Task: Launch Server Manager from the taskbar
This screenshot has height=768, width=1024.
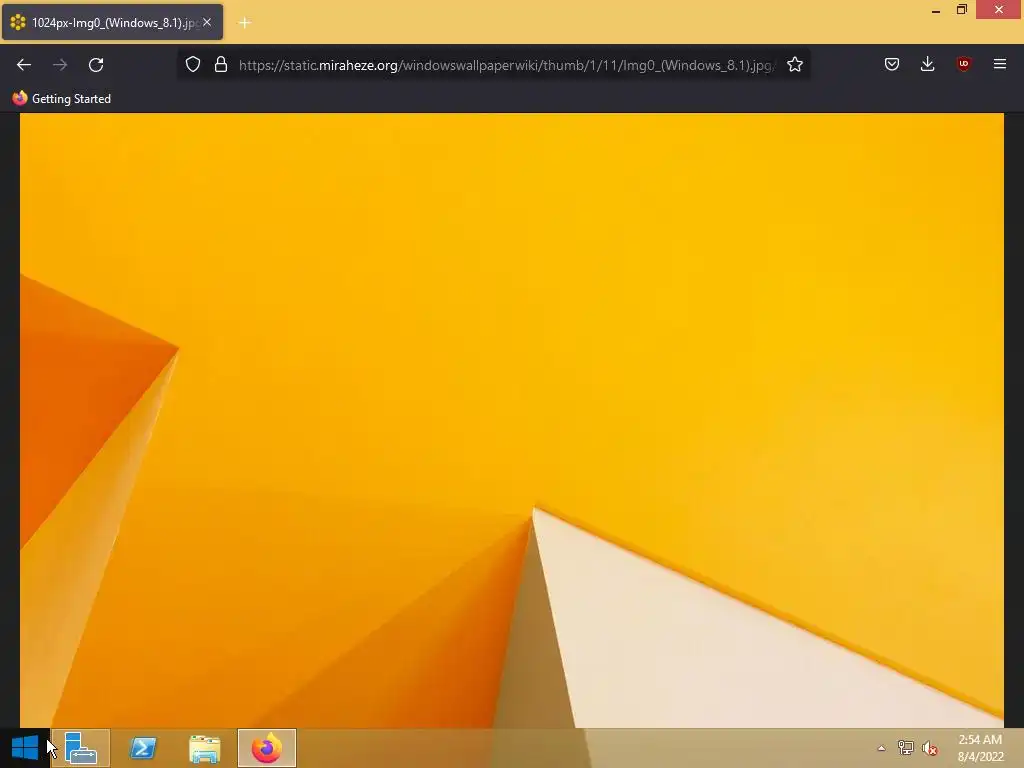Action: click(81, 748)
